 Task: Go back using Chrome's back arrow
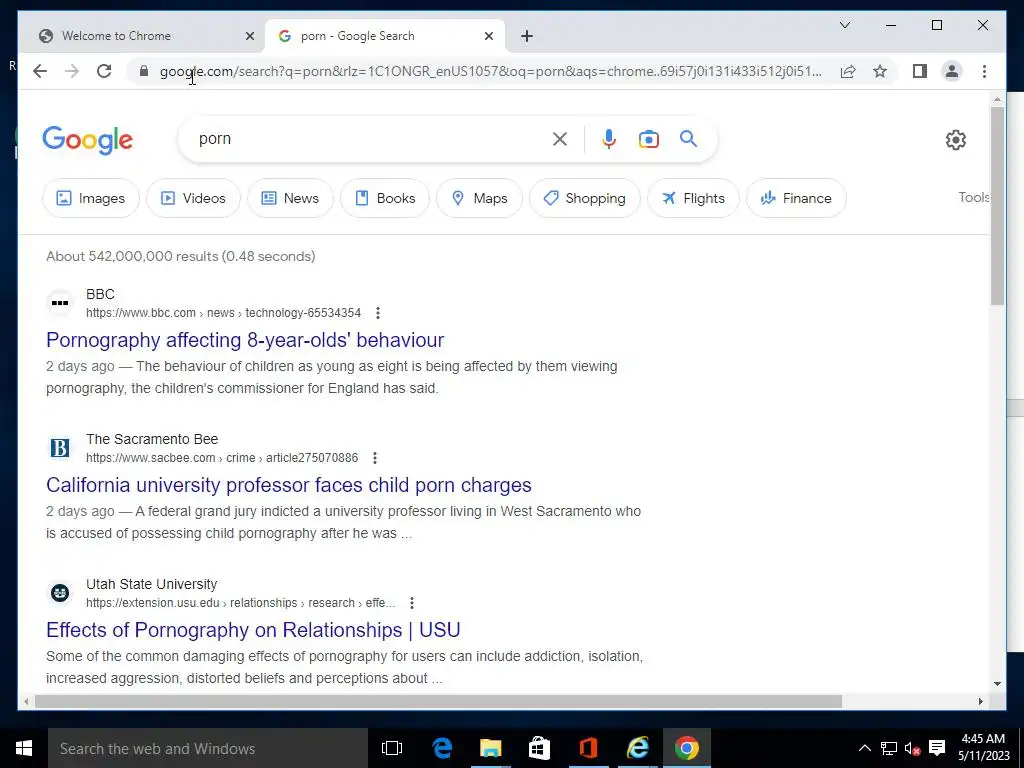pos(40,71)
